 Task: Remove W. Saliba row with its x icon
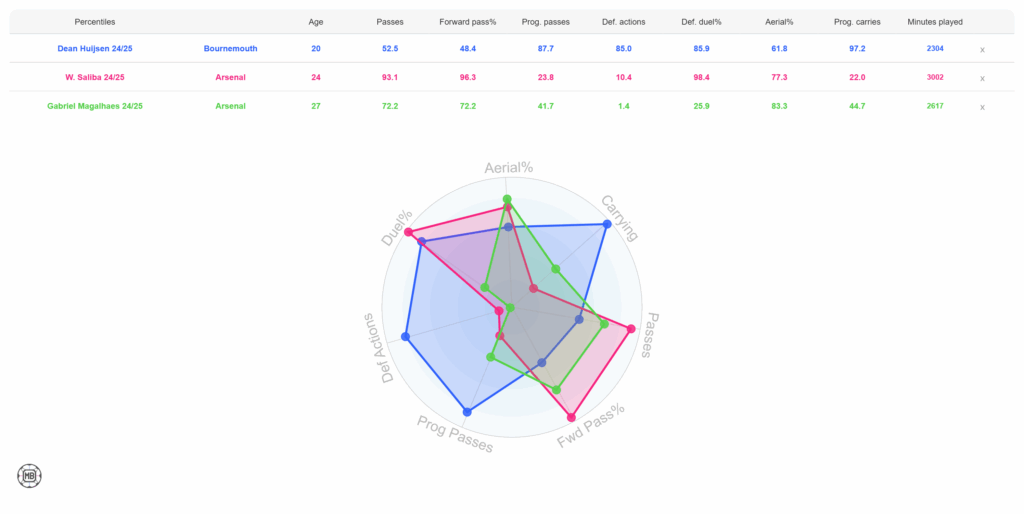pos(982,78)
